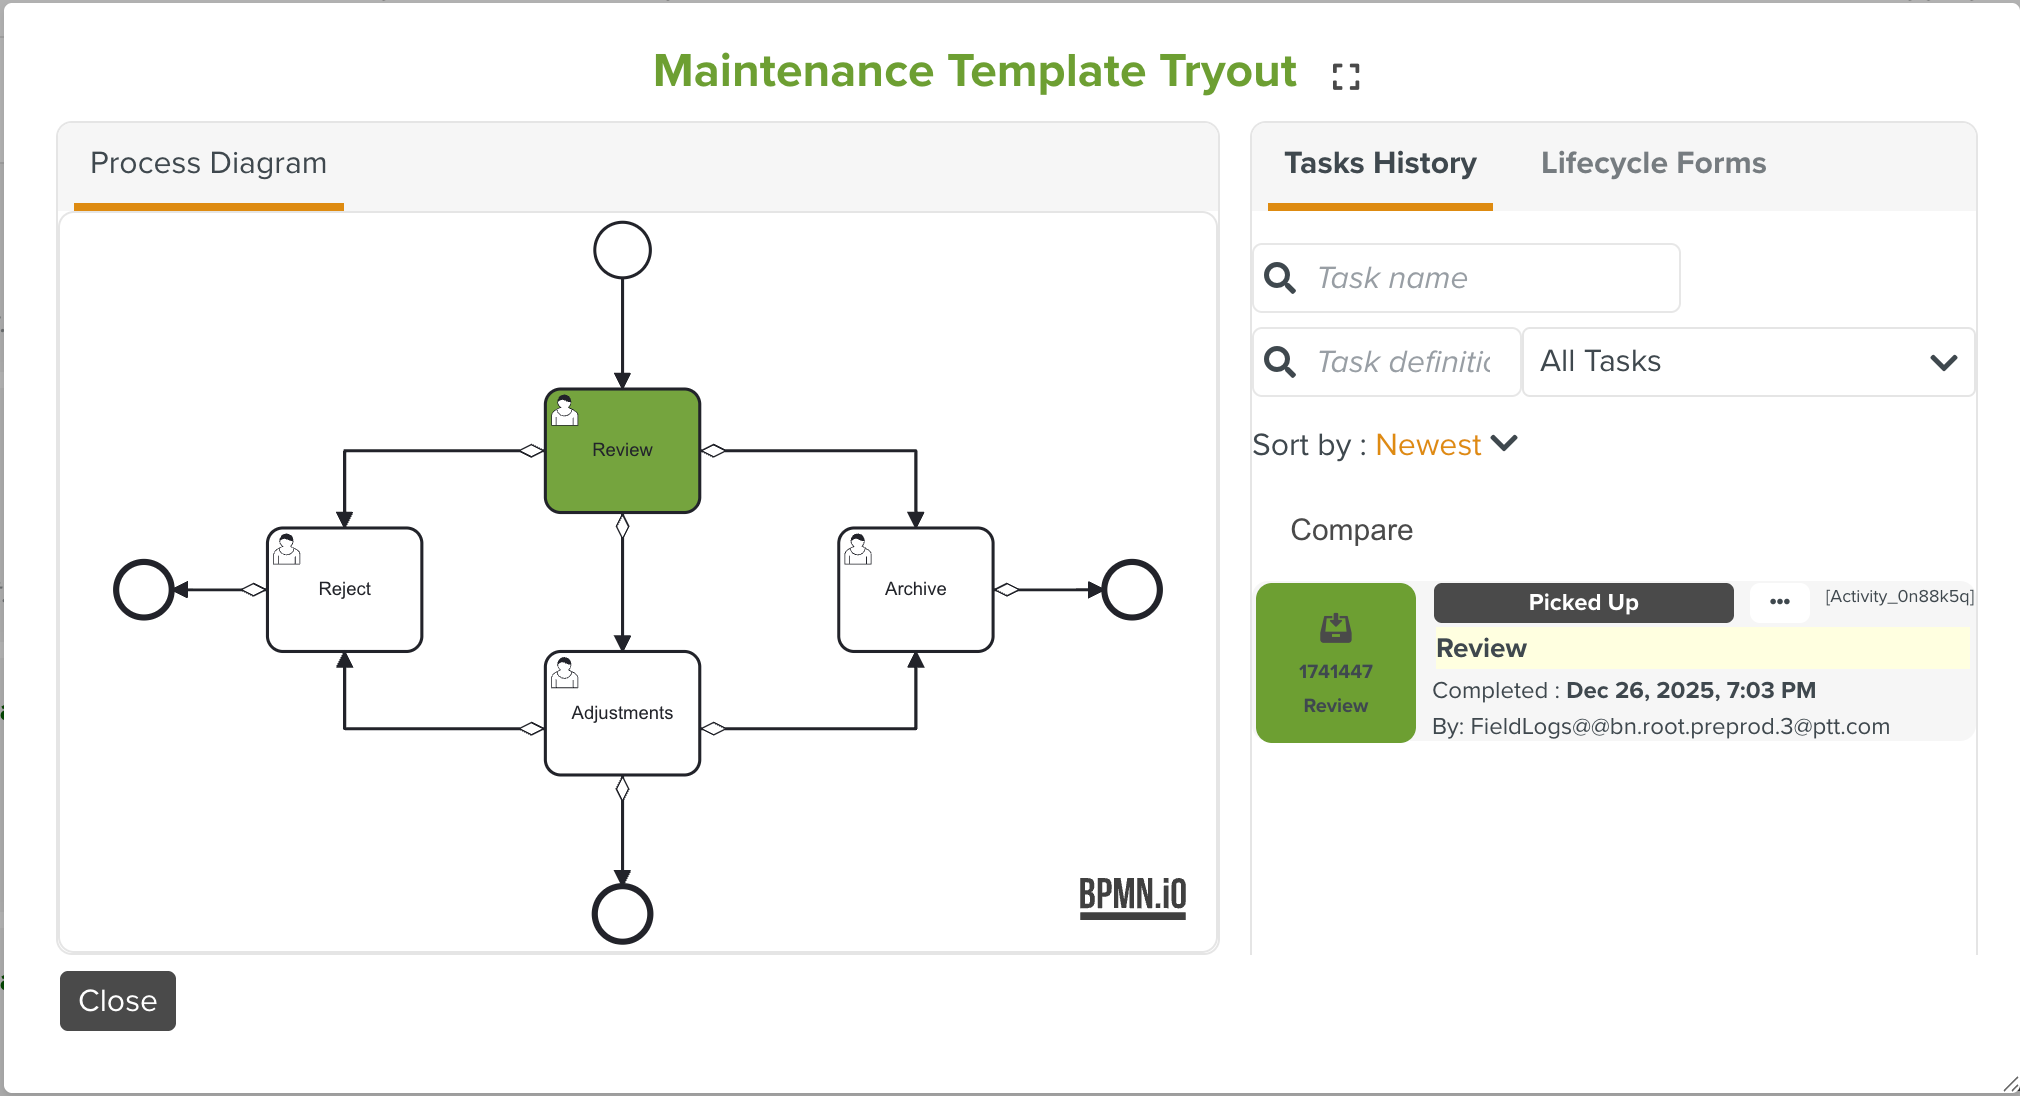Click the inbox icon on green task card
The image size is (2020, 1096).
pos(1335,629)
